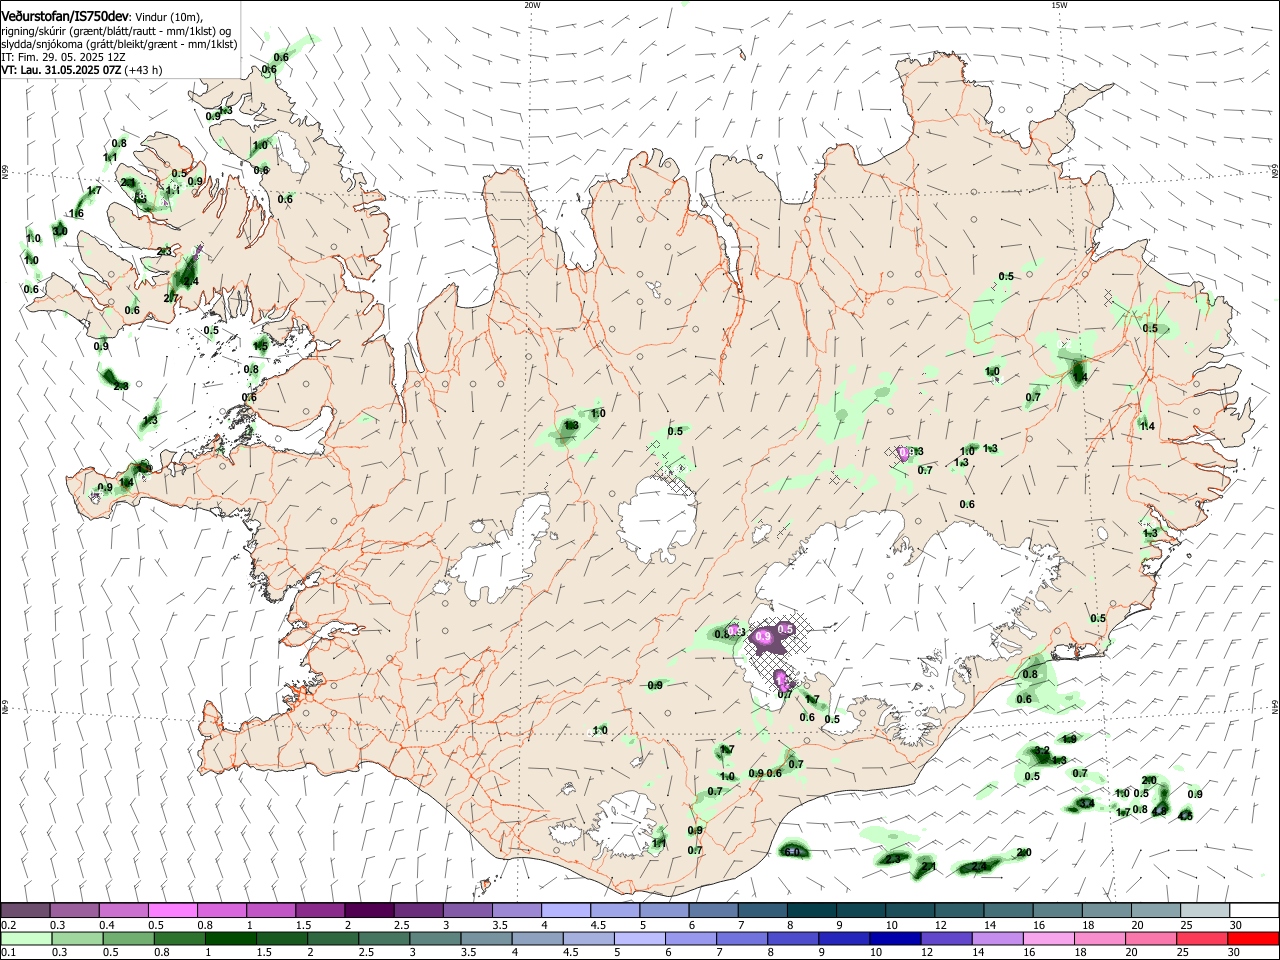
Task: Click the '0.1' label under the rain scale
Action: tap(8, 953)
